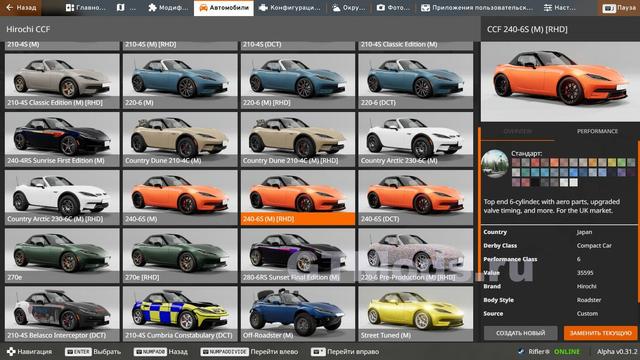Select the 240-4RS Sunrise First Edition thumbnail

pyautogui.click(x=62, y=139)
